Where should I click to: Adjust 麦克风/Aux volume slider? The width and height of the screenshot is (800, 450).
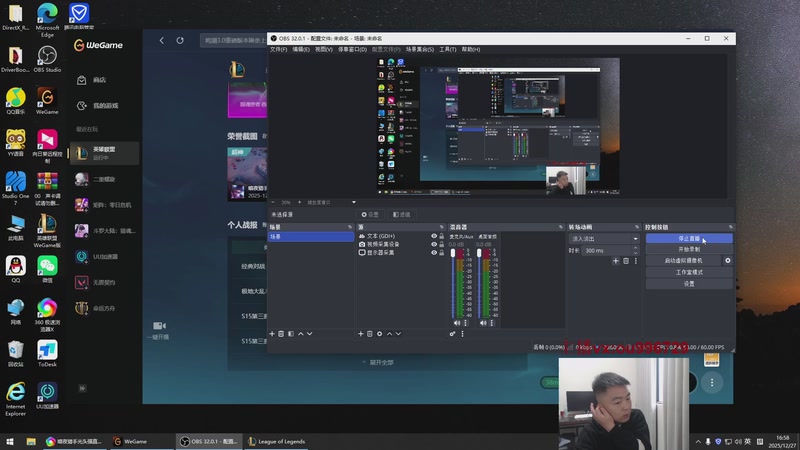click(x=453, y=283)
